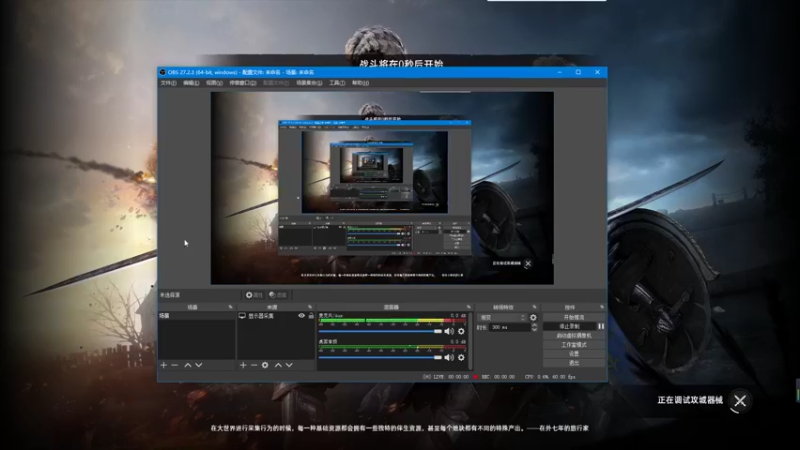Toggle 工作室模式 studio mode button
This screenshot has width=800, height=450.
tap(574, 344)
